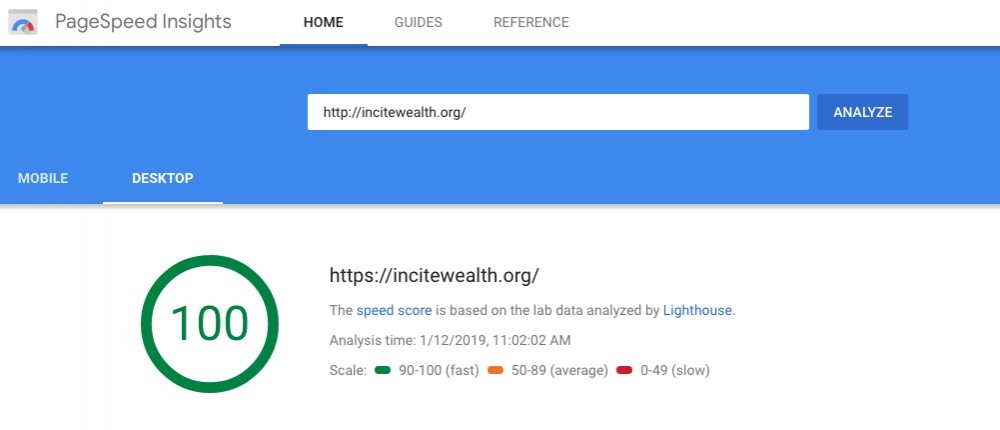Image resolution: width=1000 pixels, height=430 pixels.
Task: Switch to the MOBILE results tab
Action: coord(43,179)
